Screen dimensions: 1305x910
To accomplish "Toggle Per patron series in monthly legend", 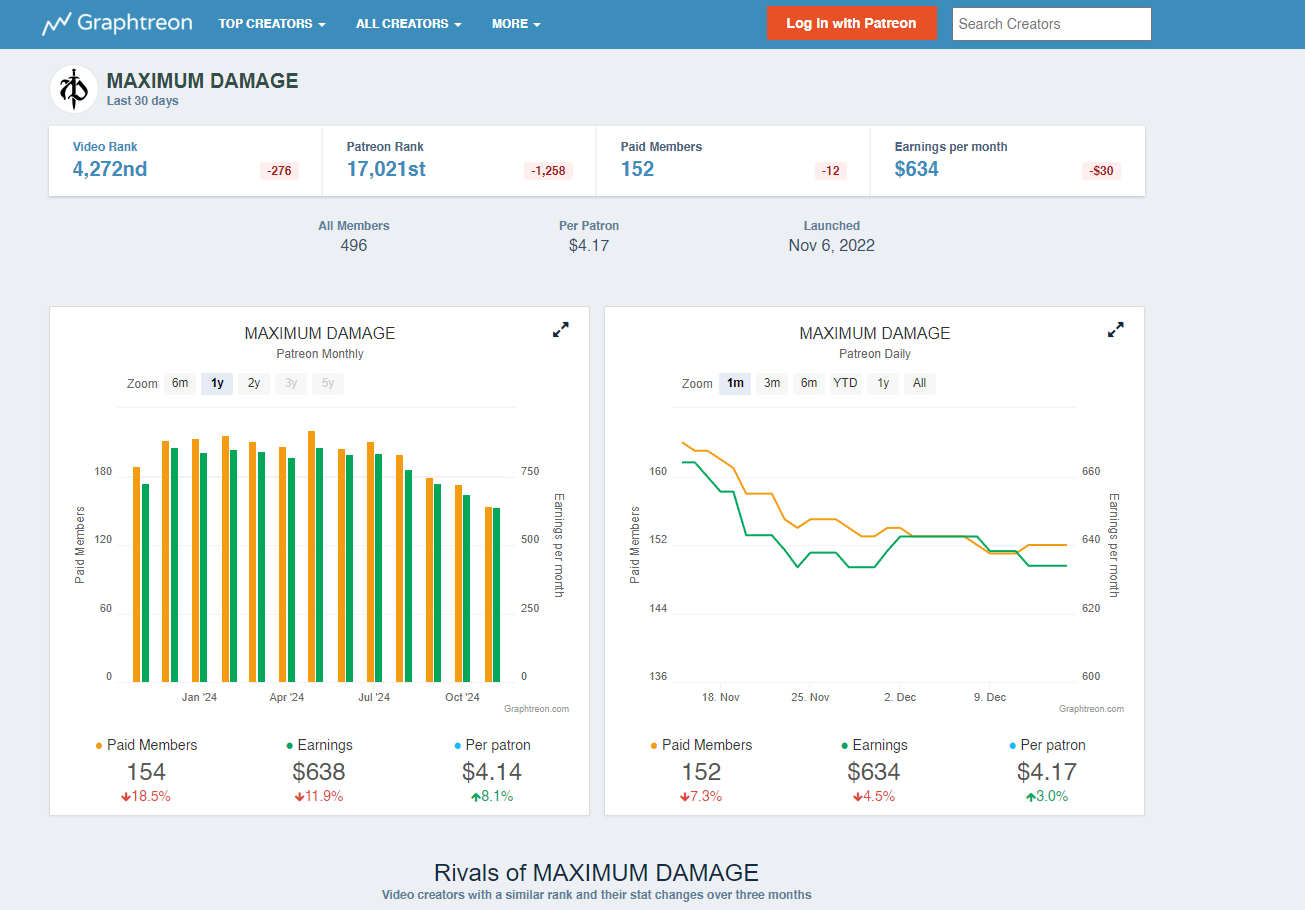I will coord(492,745).
